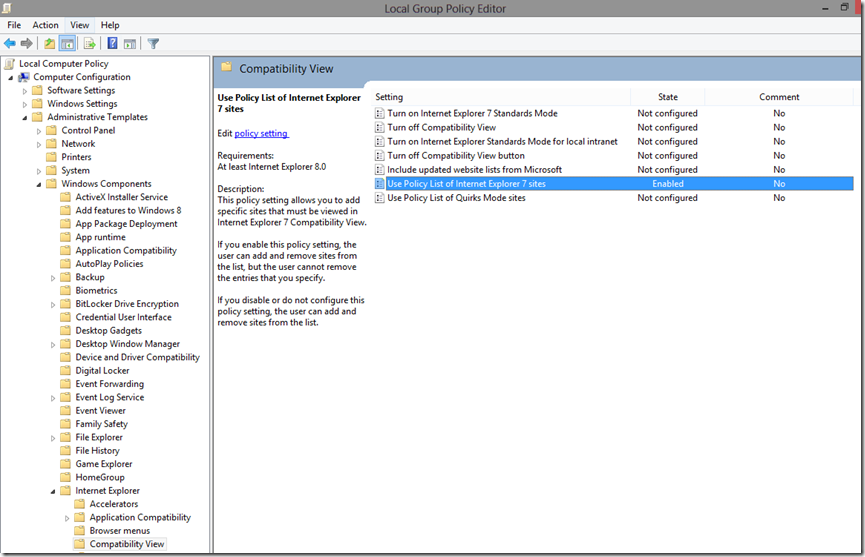Sort by the Comment column header

tap(779, 97)
